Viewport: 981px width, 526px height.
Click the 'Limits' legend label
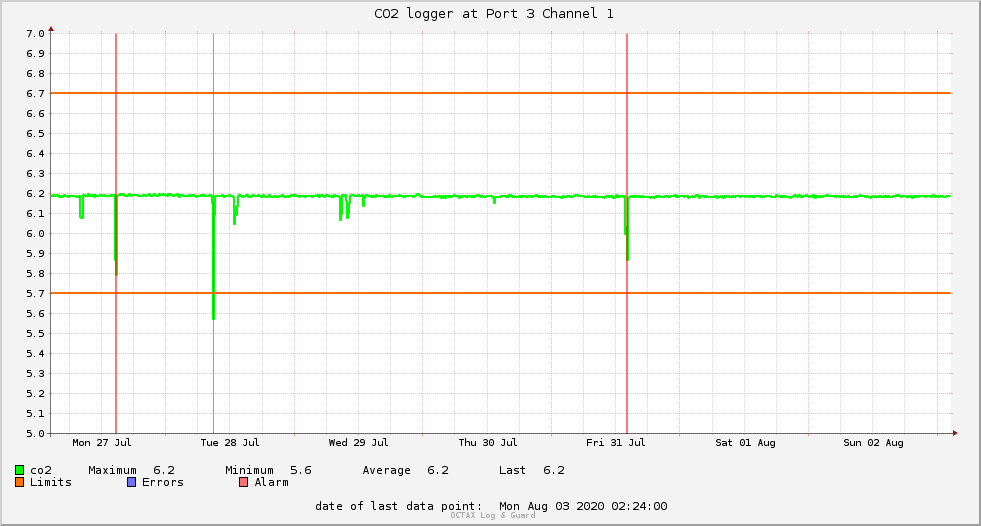pos(51,482)
